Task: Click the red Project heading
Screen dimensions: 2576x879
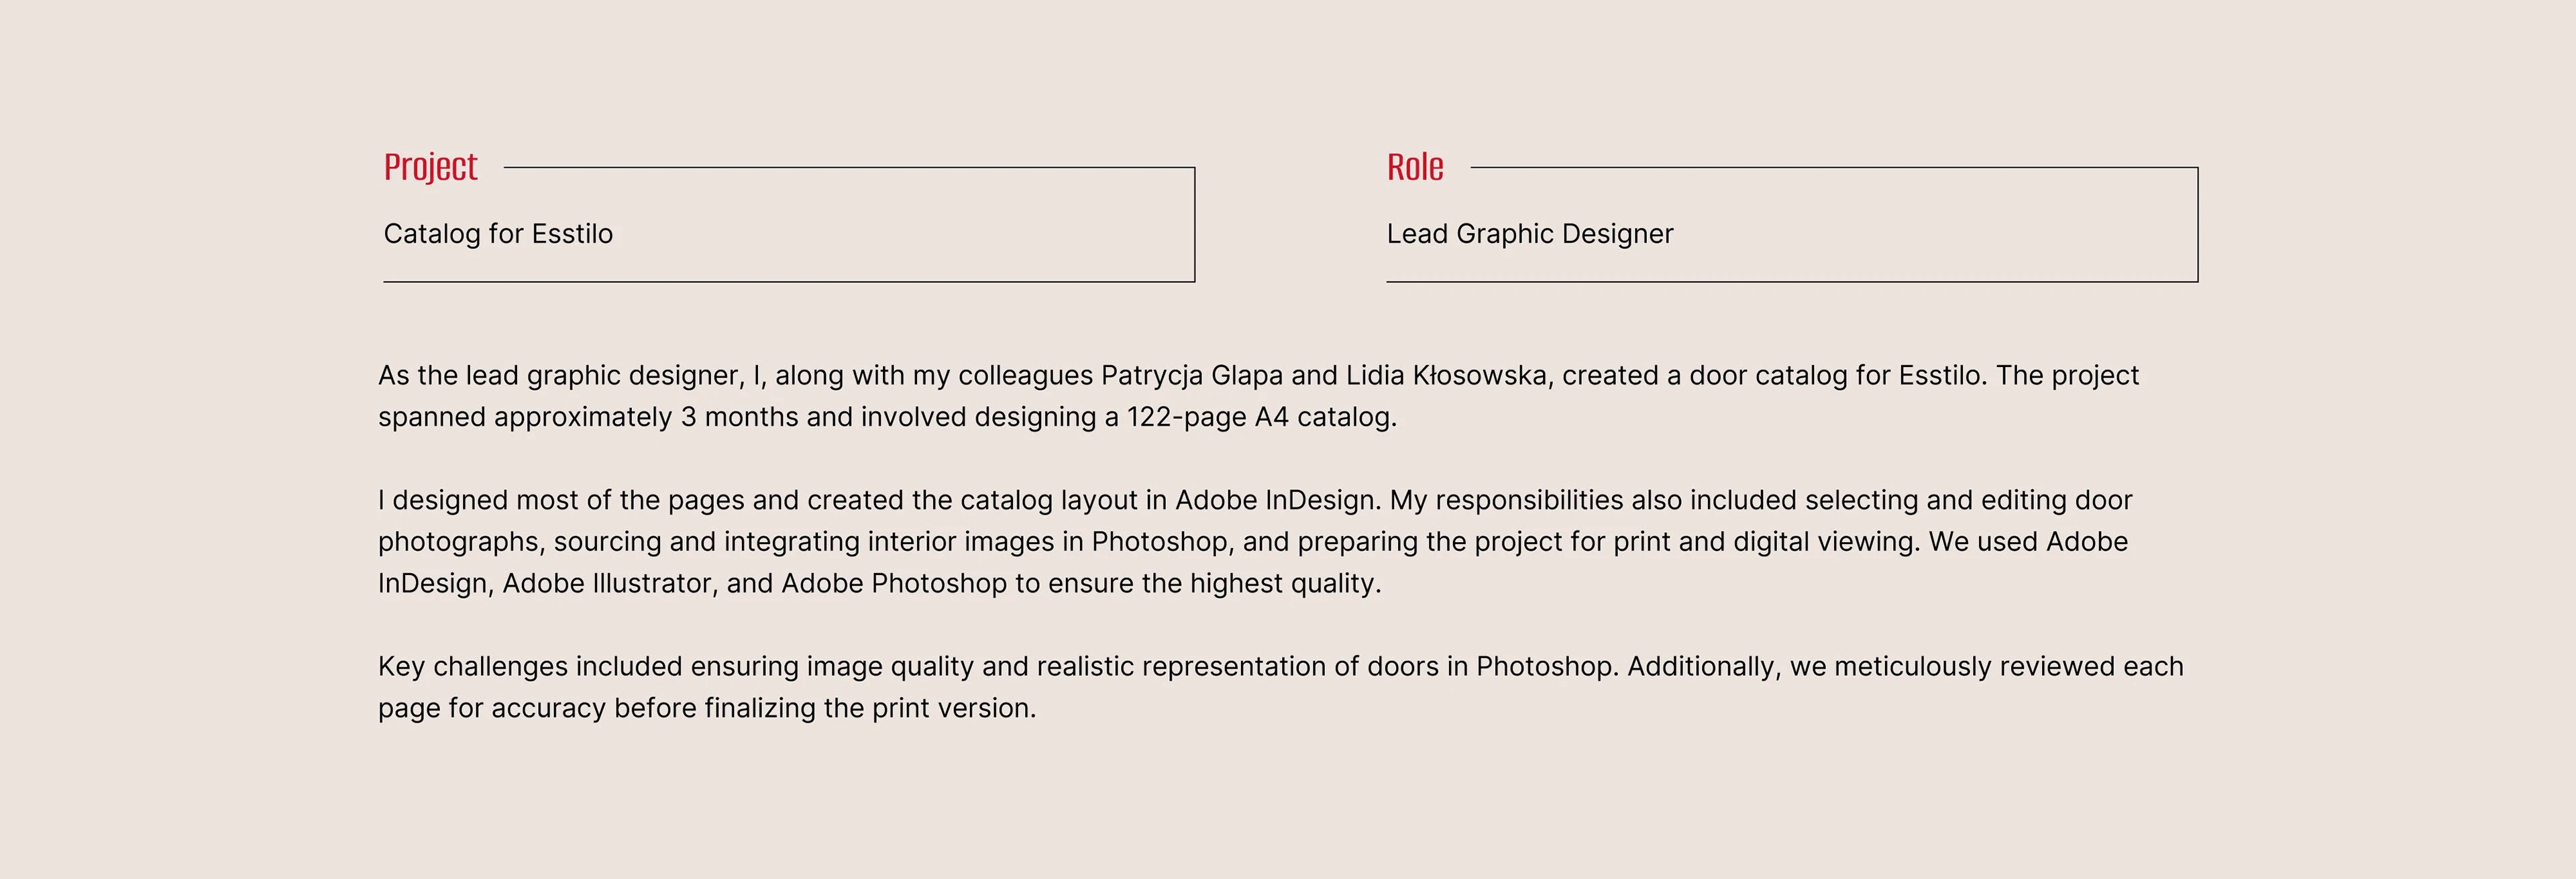Action: 430,167
